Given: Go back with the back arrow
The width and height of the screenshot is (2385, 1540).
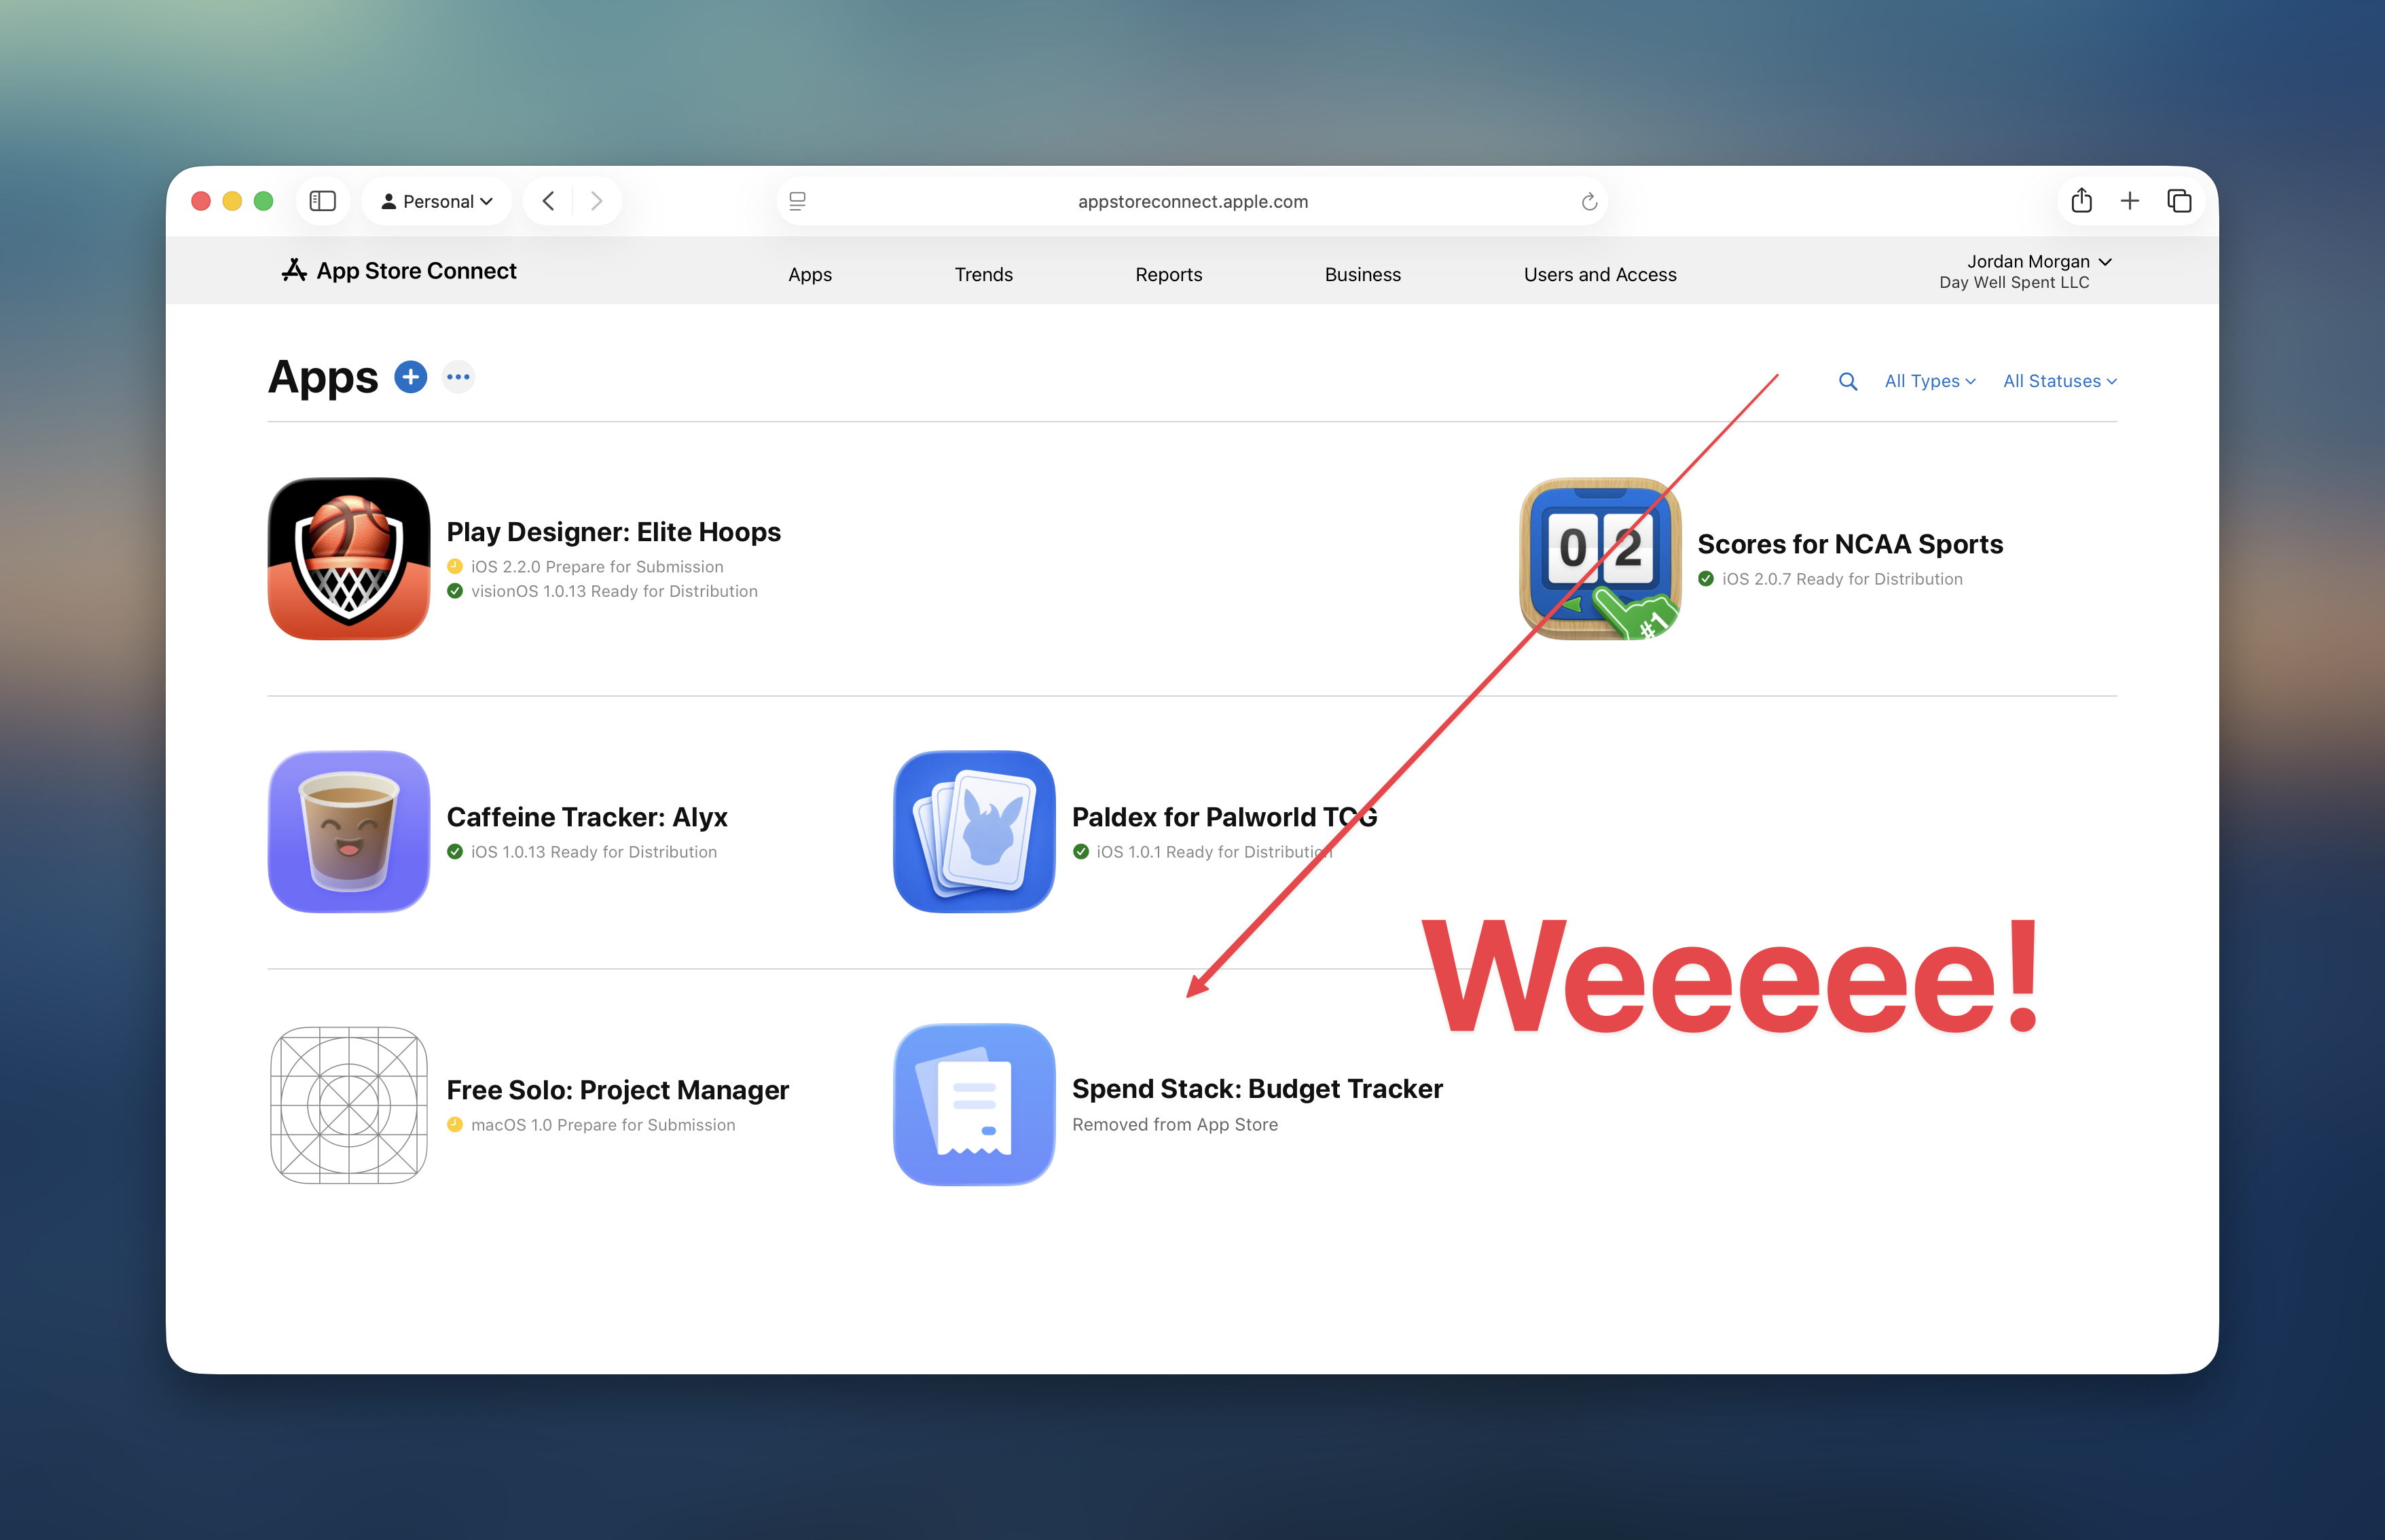Looking at the screenshot, I should (x=548, y=201).
